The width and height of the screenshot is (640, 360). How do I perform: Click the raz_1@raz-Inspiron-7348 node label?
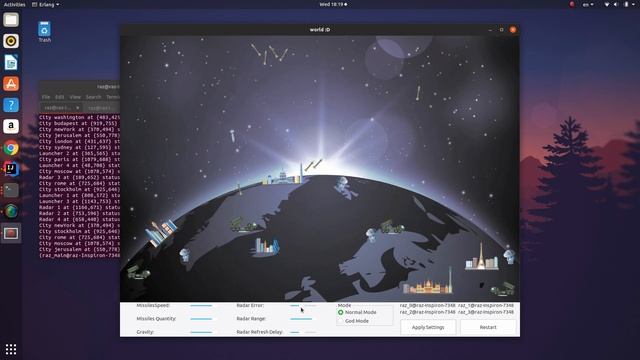486,305
